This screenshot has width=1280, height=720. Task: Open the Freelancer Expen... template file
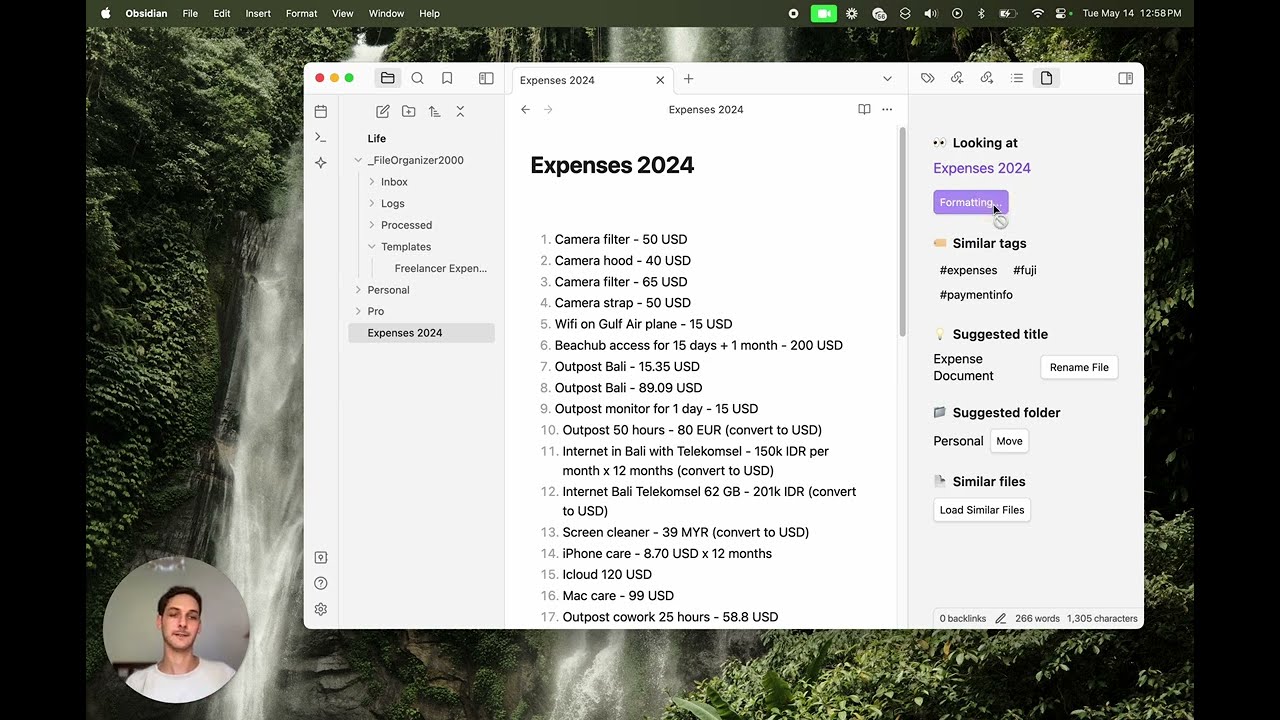[x=441, y=268]
